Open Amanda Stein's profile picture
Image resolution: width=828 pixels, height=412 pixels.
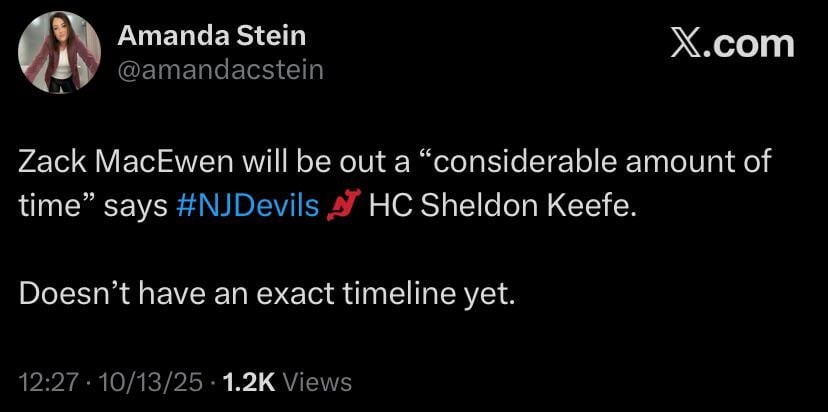pos(59,53)
